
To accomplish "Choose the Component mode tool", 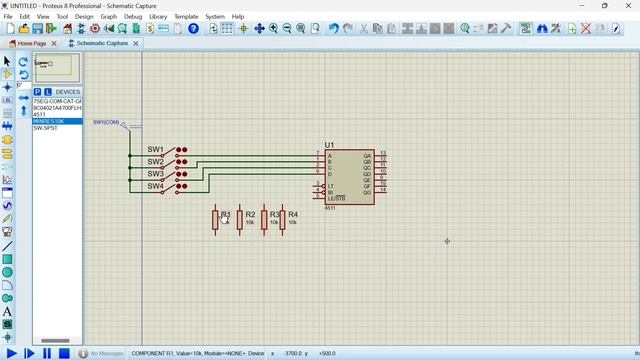I will pos(7,74).
